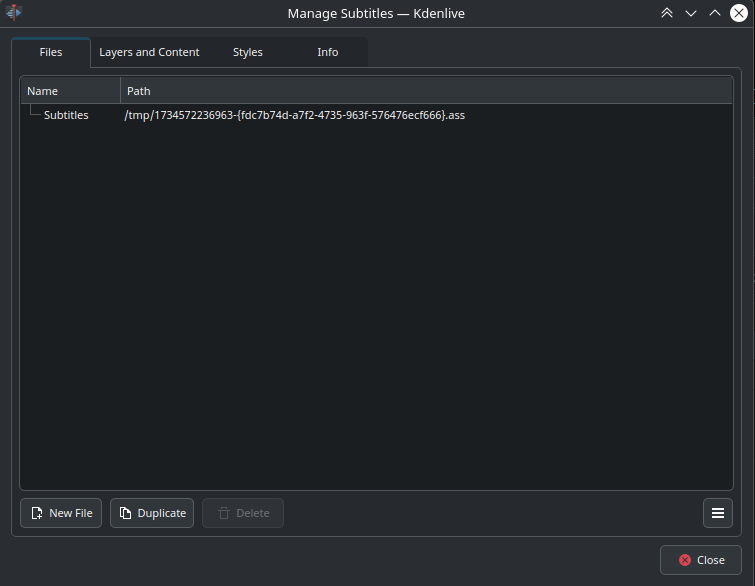Switch to the Files tab
755x586 pixels.
(x=50, y=52)
